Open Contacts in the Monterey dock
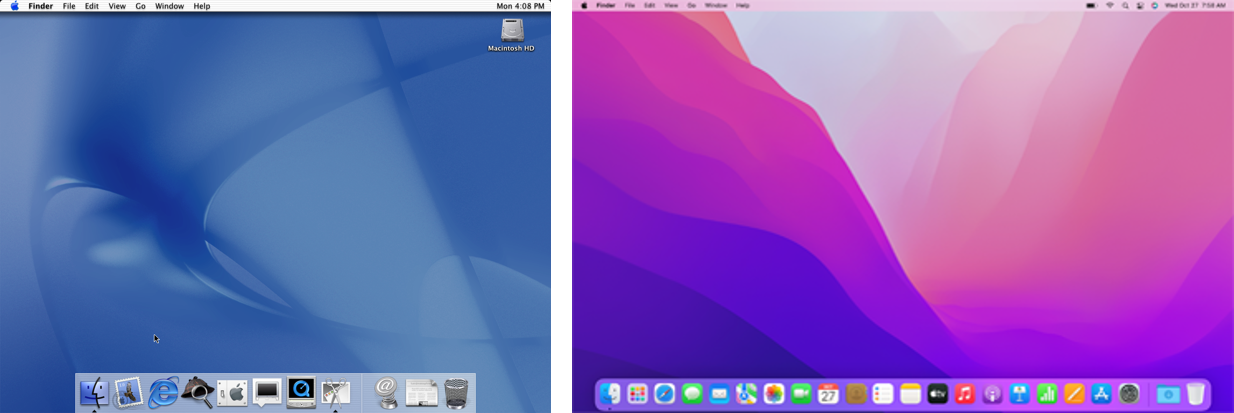 pyautogui.click(x=856, y=394)
